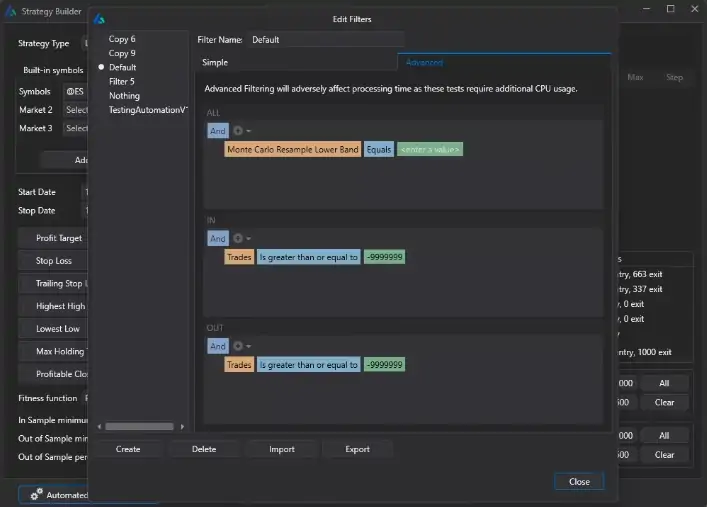Screen dimensions: 707x507
Task: Click the app logo in Edit Filters title bar
Action: pos(99,19)
